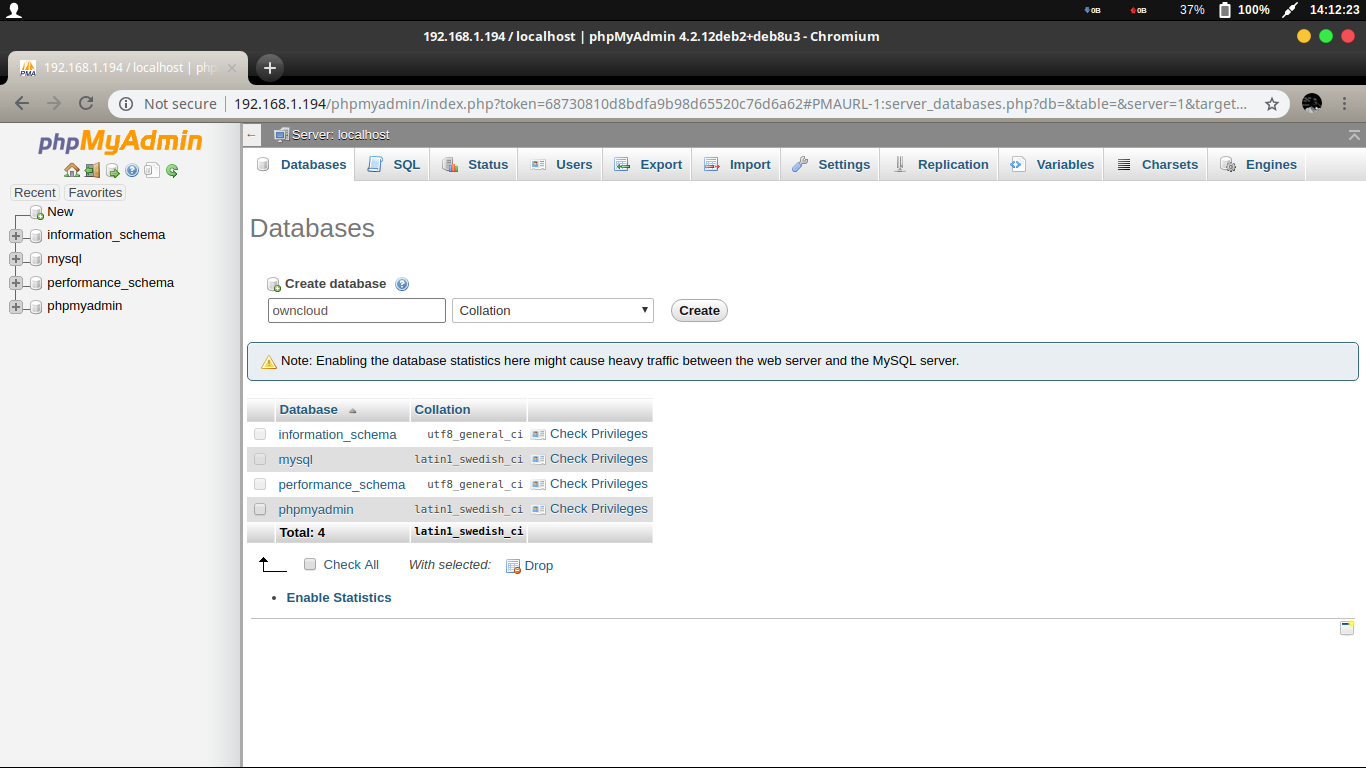1366x768 pixels.
Task: Expand information_schema in the navigation tree
Action: pyautogui.click(x=16, y=236)
